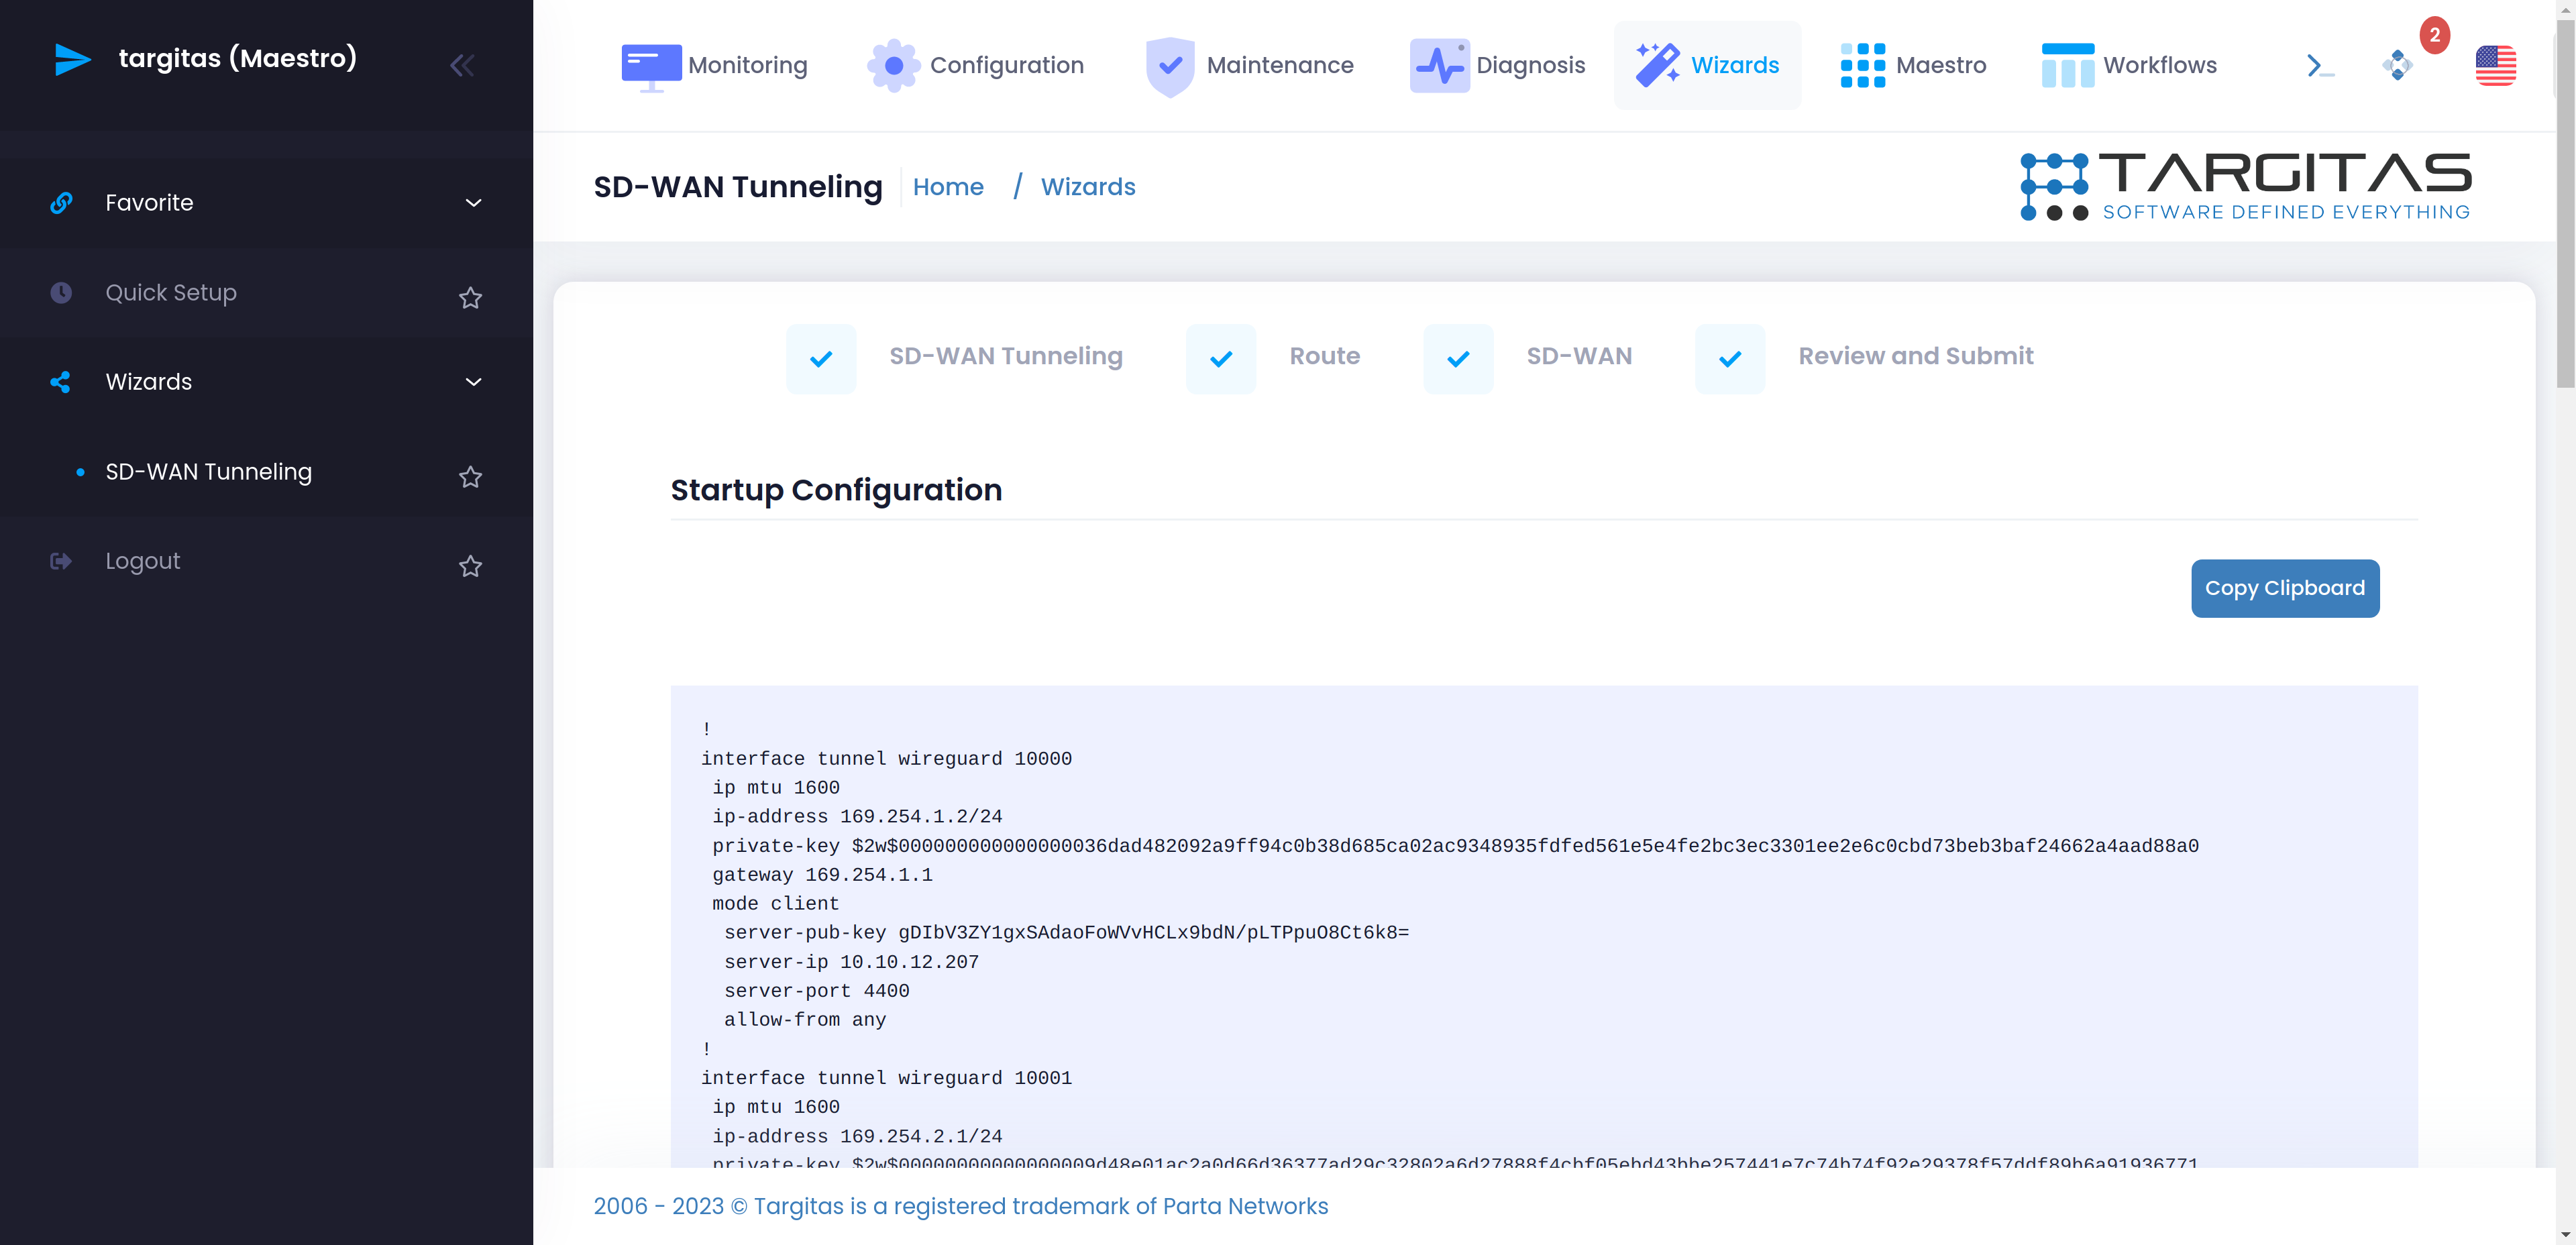Toggle the SD-WAN step checkmark

click(1457, 356)
